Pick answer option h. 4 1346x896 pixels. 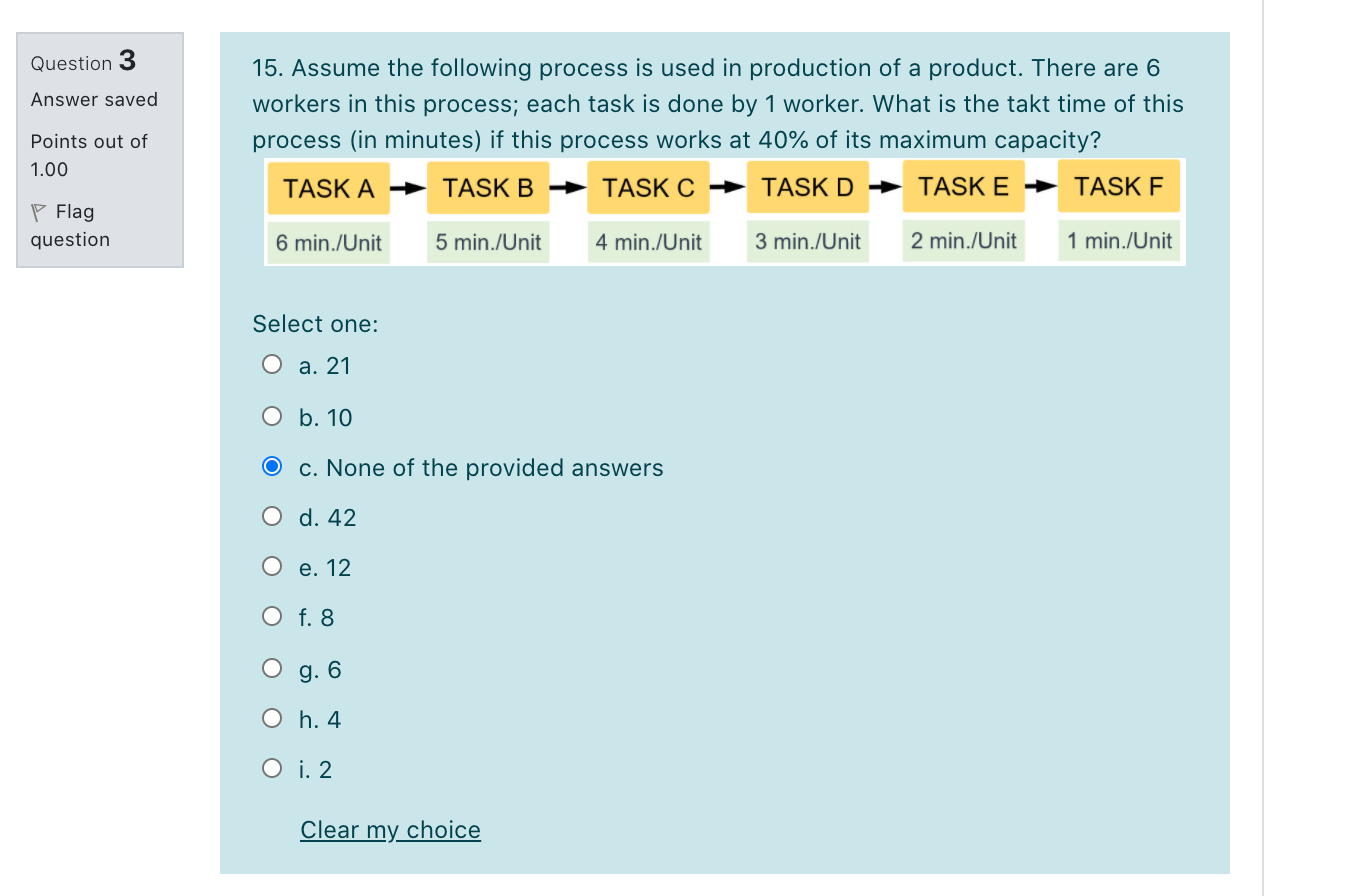272,719
